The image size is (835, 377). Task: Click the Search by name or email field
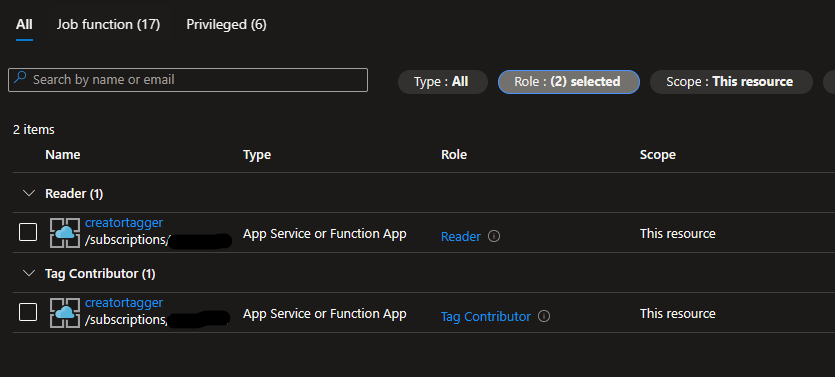(188, 80)
